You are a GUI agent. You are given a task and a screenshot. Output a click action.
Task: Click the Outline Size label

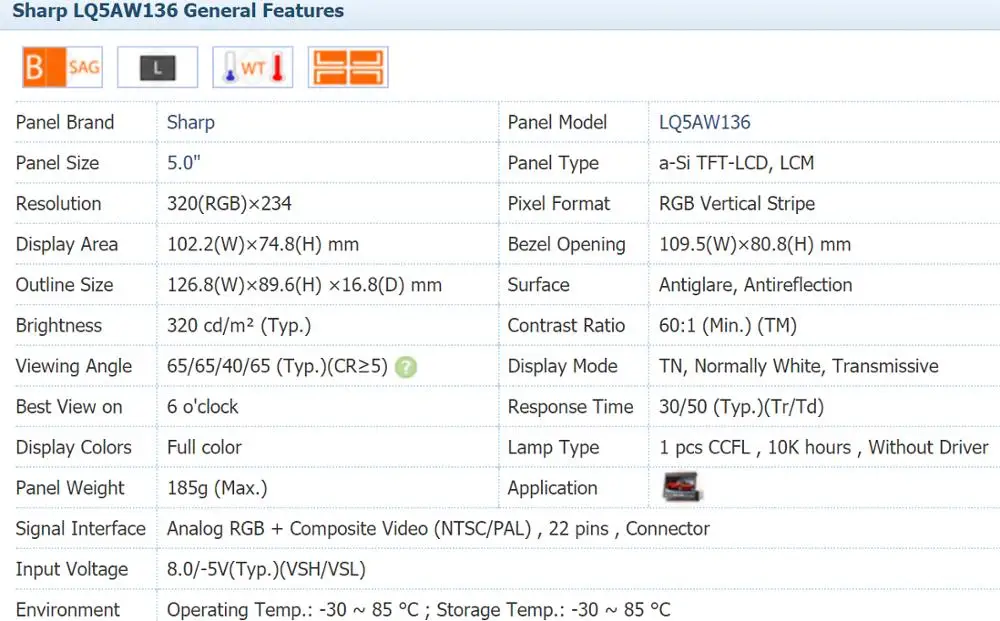coord(64,285)
